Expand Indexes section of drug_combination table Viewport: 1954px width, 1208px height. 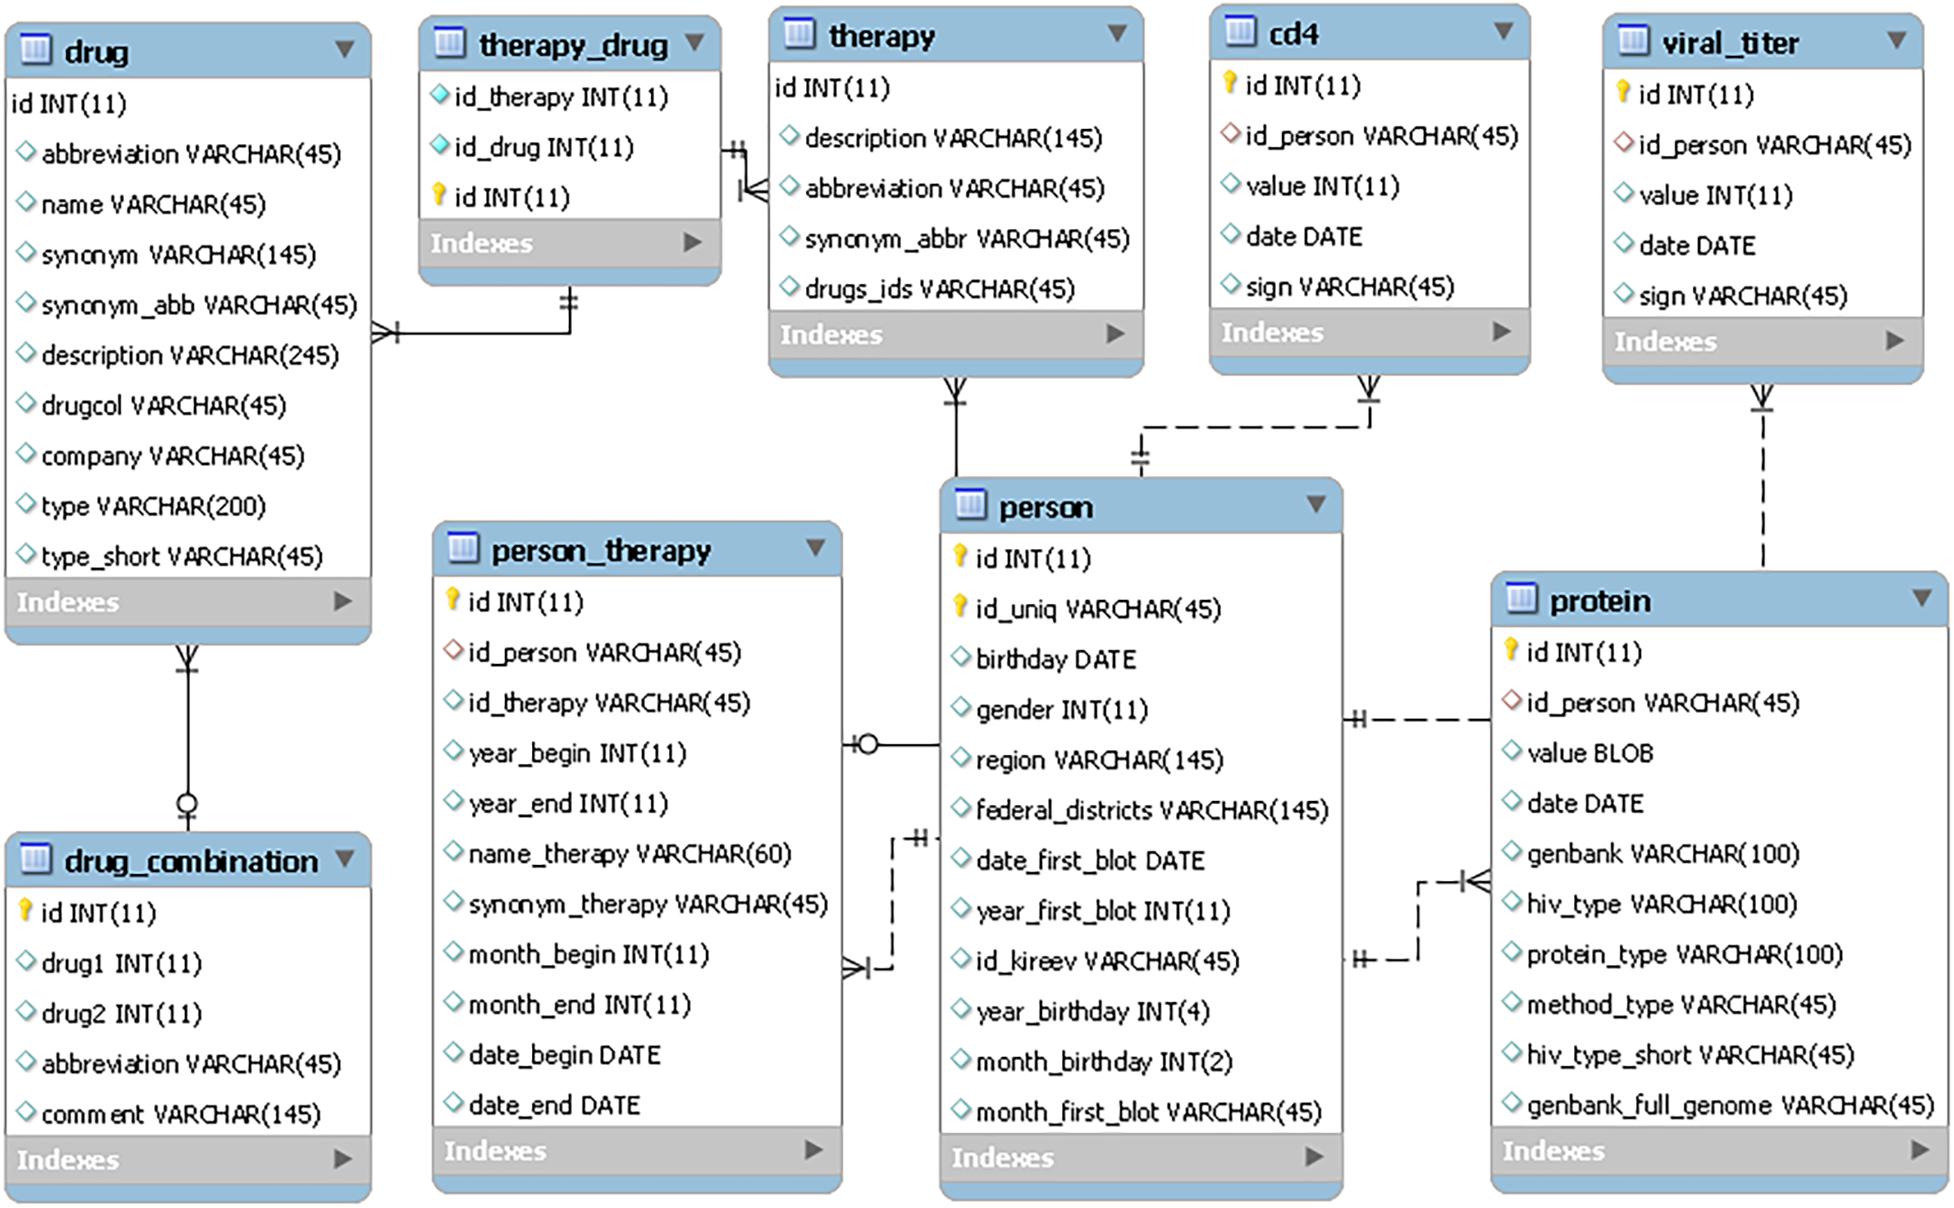343,1159
